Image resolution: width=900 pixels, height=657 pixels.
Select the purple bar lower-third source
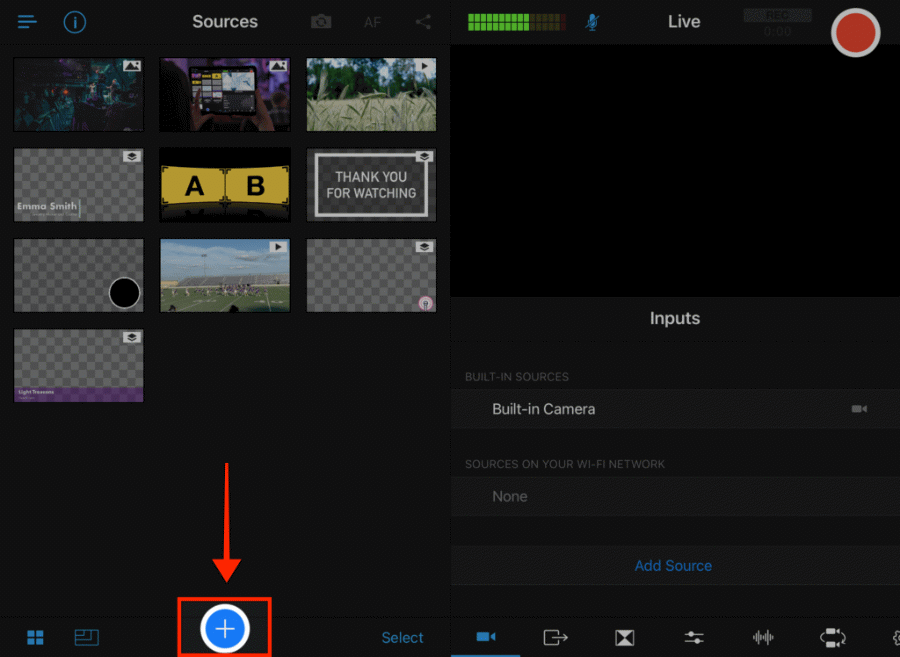click(79, 366)
